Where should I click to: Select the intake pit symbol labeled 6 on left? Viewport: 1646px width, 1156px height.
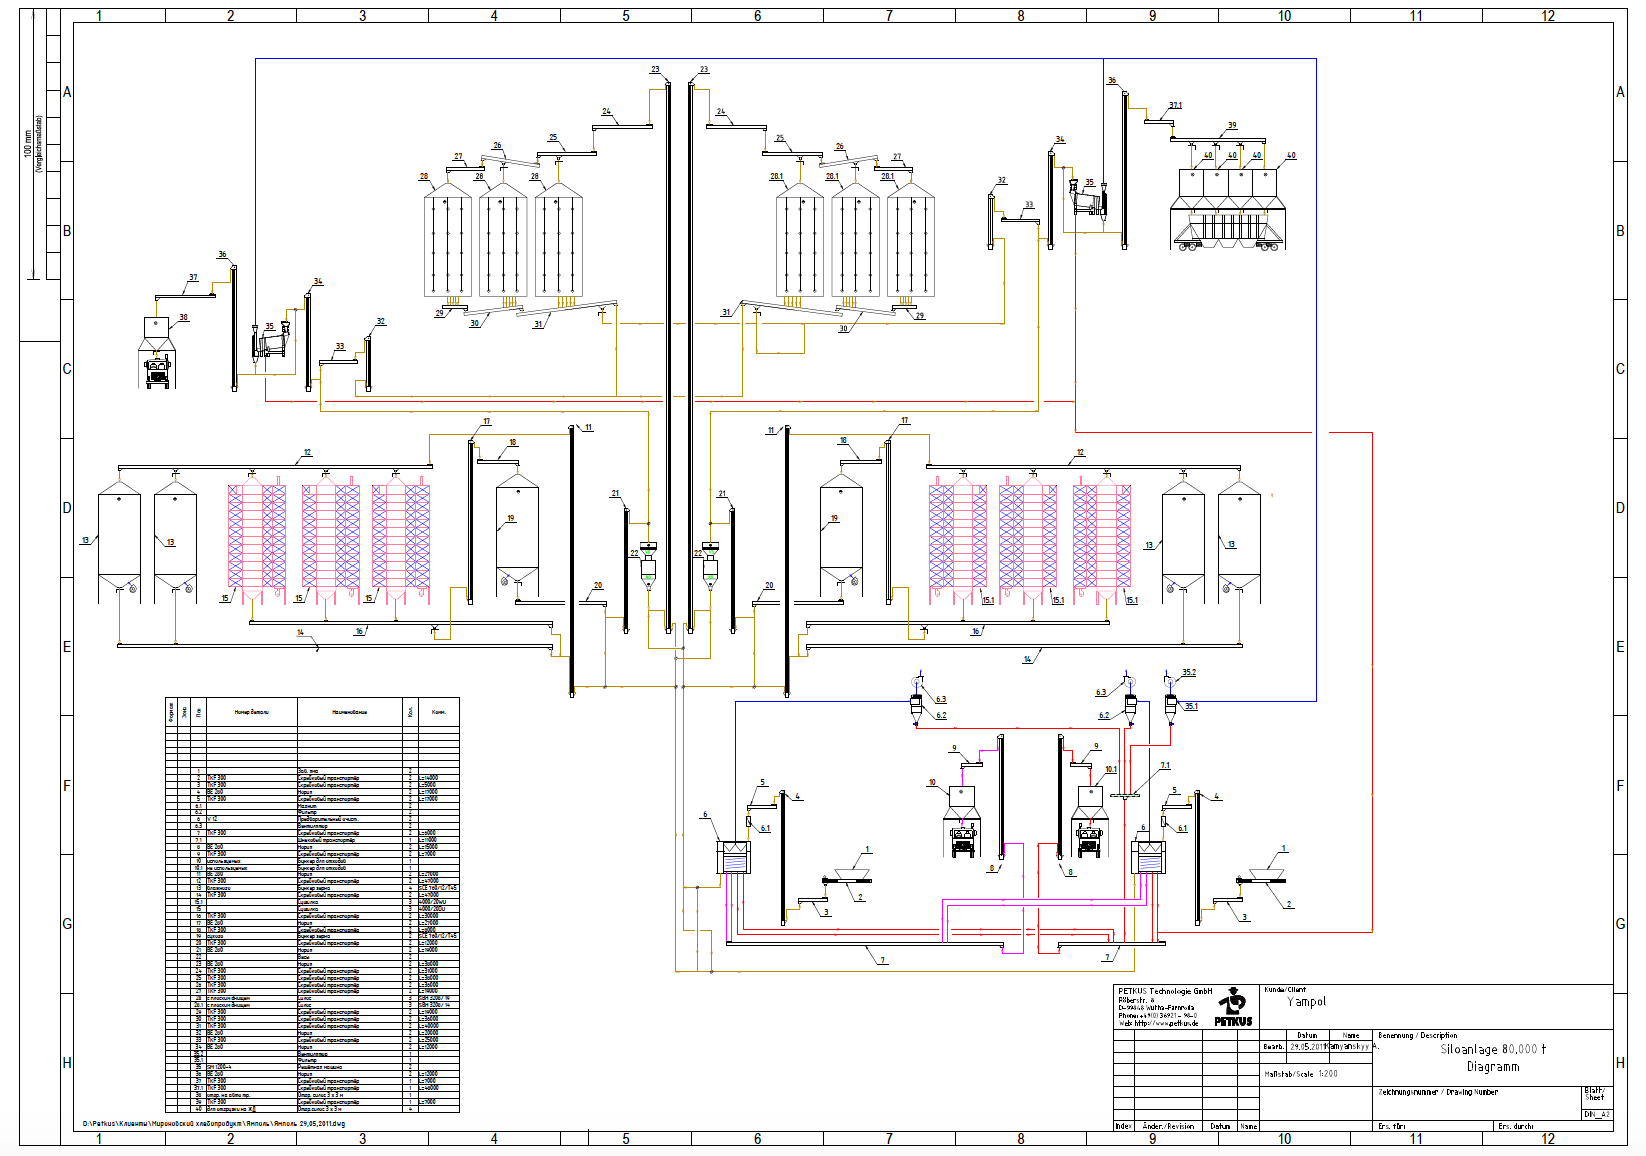[x=733, y=857]
